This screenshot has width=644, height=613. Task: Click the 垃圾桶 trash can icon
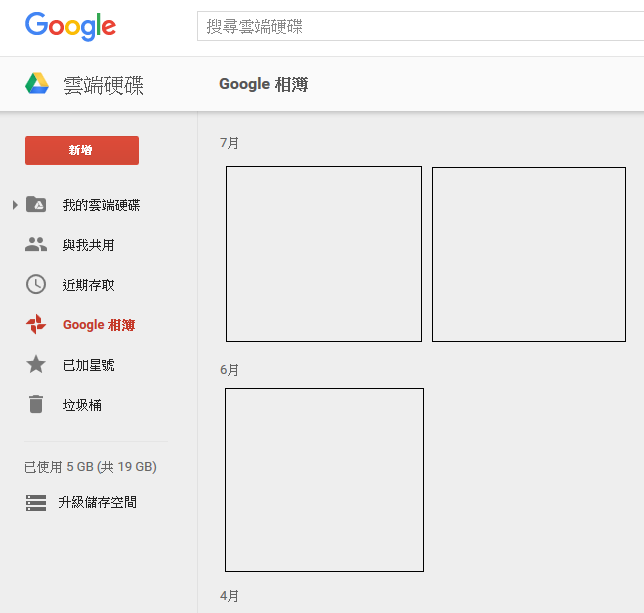36,404
